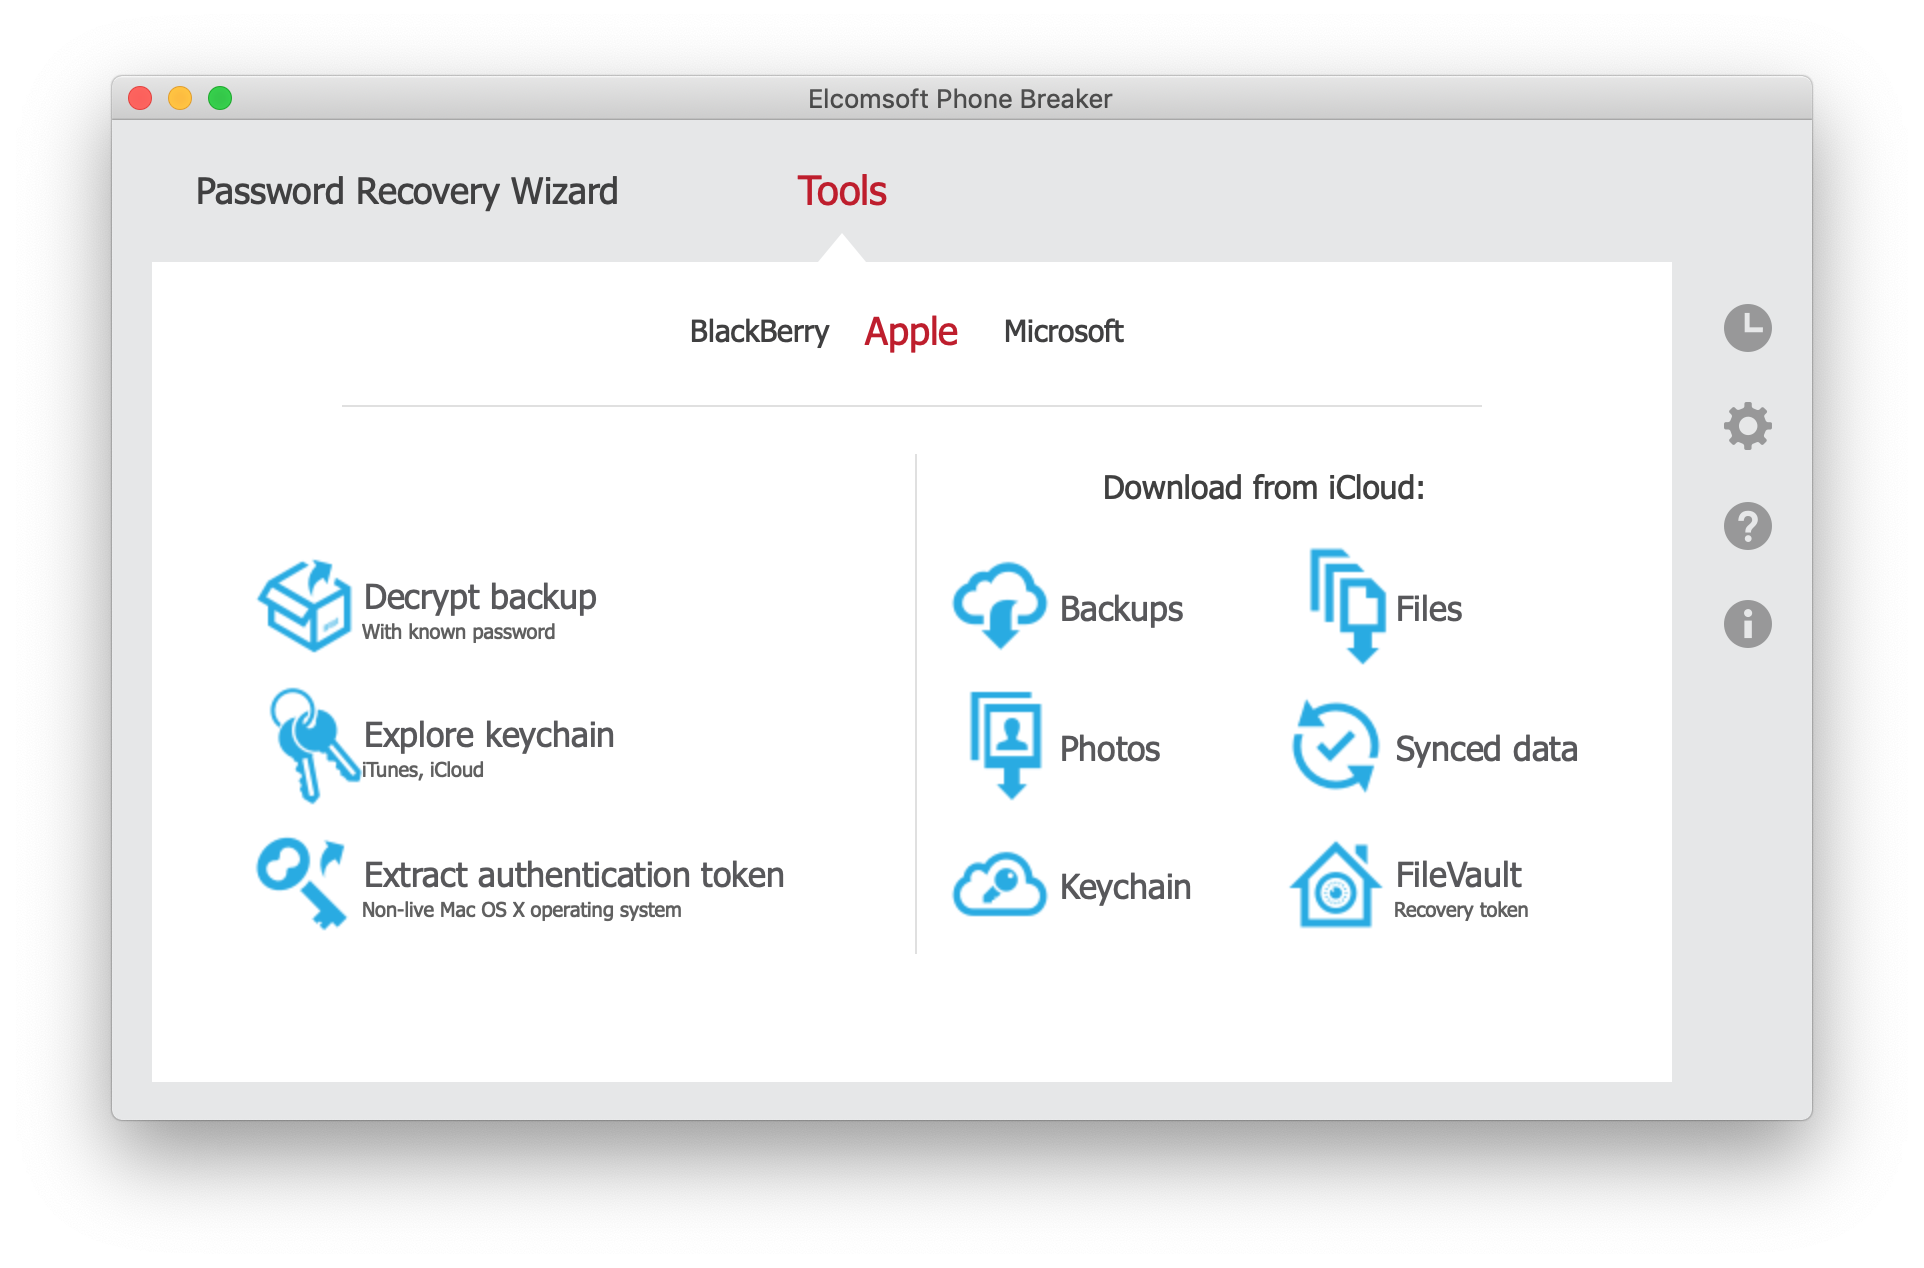Open settings with the gear icon
This screenshot has width=1924, height=1268.
pyautogui.click(x=1747, y=426)
